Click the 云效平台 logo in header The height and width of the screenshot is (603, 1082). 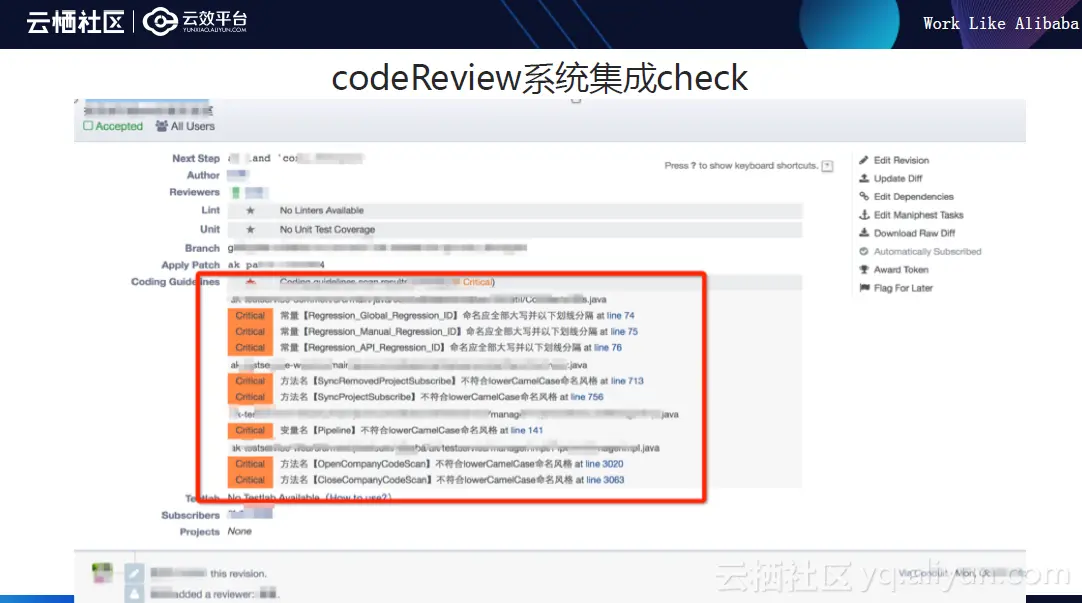(x=195, y=21)
